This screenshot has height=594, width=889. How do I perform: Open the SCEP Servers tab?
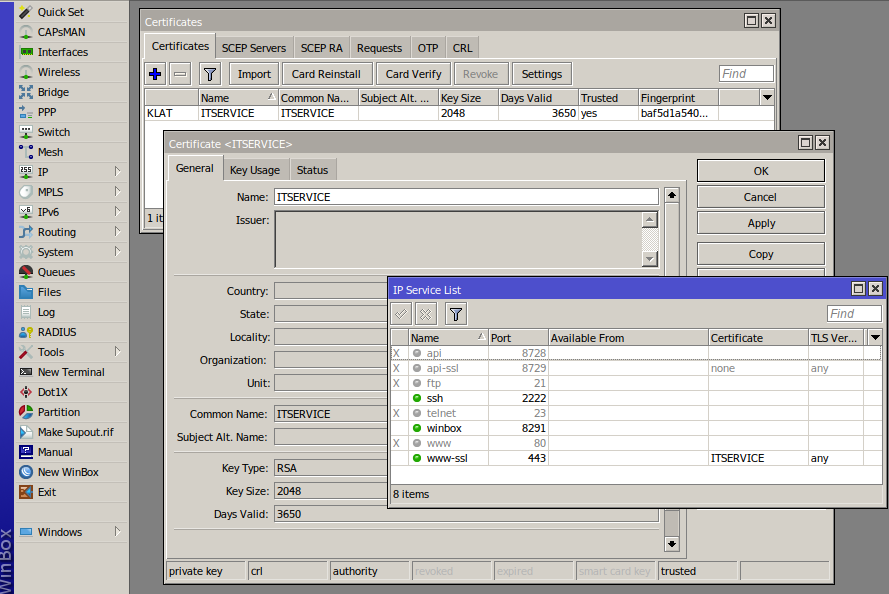pyautogui.click(x=254, y=48)
